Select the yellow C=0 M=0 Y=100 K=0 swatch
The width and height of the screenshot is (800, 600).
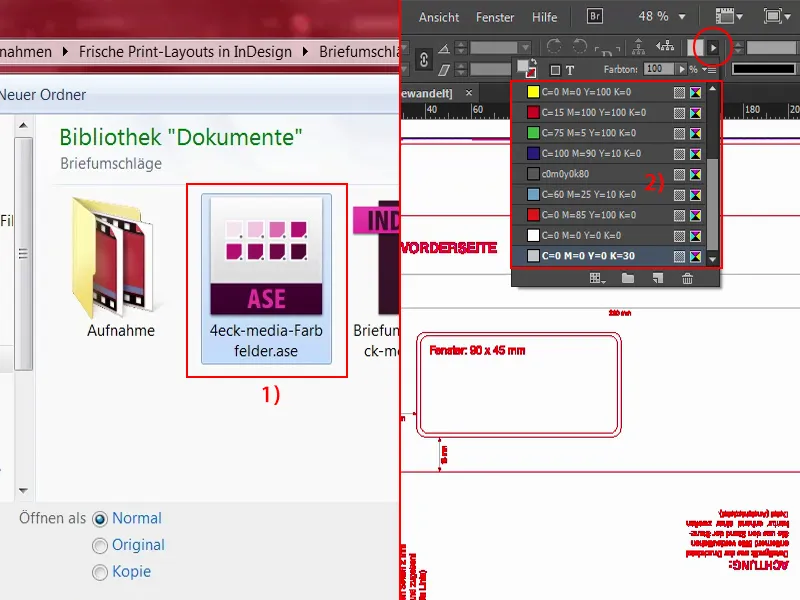coord(609,92)
